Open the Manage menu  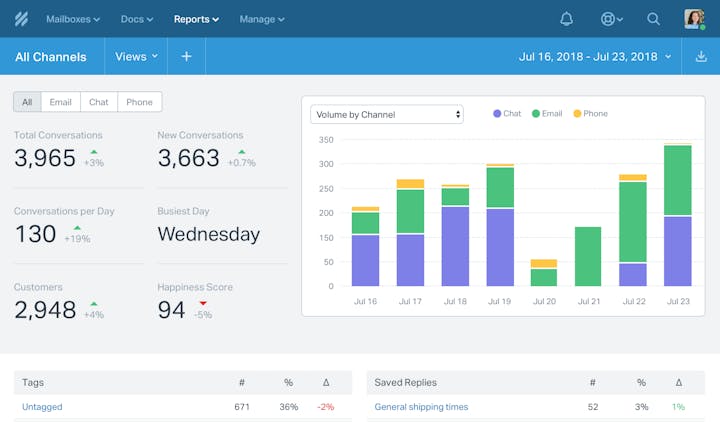(x=262, y=19)
